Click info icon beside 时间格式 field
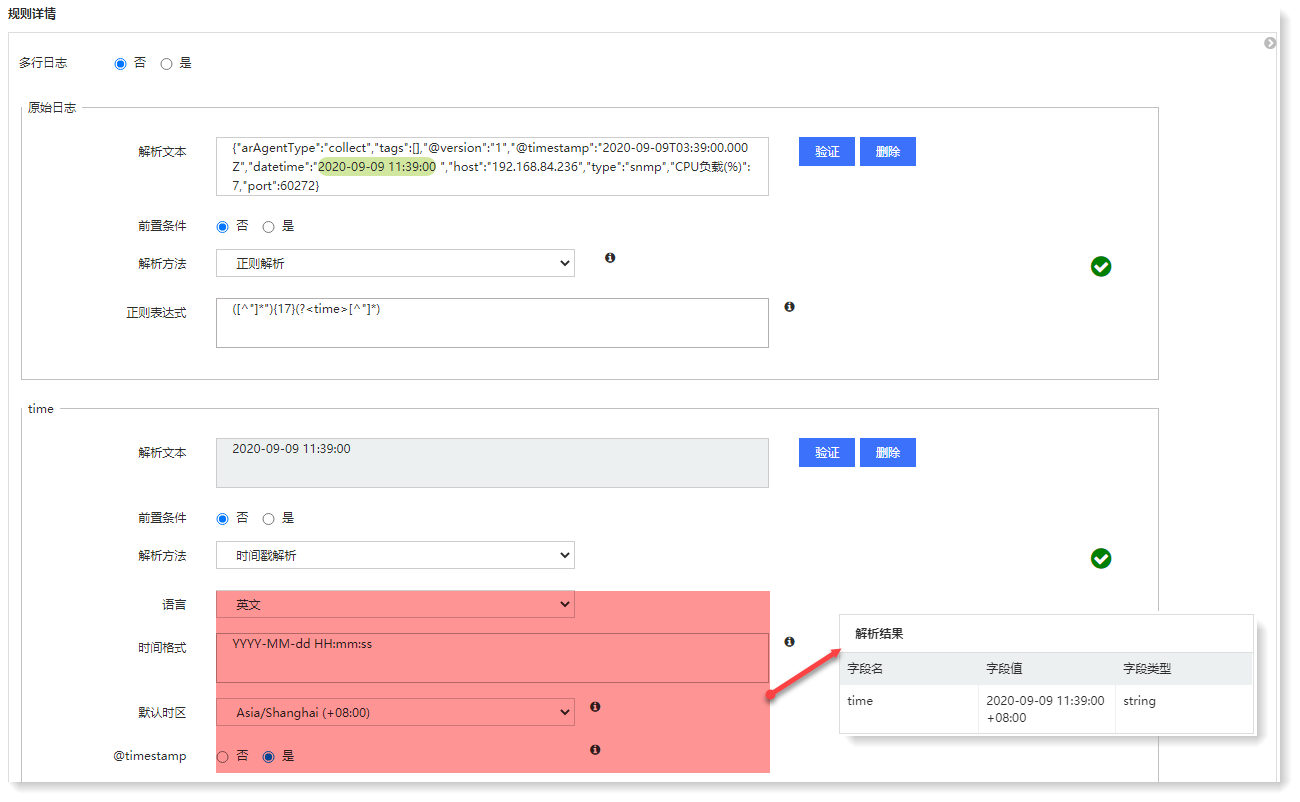The height and width of the screenshot is (802, 1300). tap(789, 641)
